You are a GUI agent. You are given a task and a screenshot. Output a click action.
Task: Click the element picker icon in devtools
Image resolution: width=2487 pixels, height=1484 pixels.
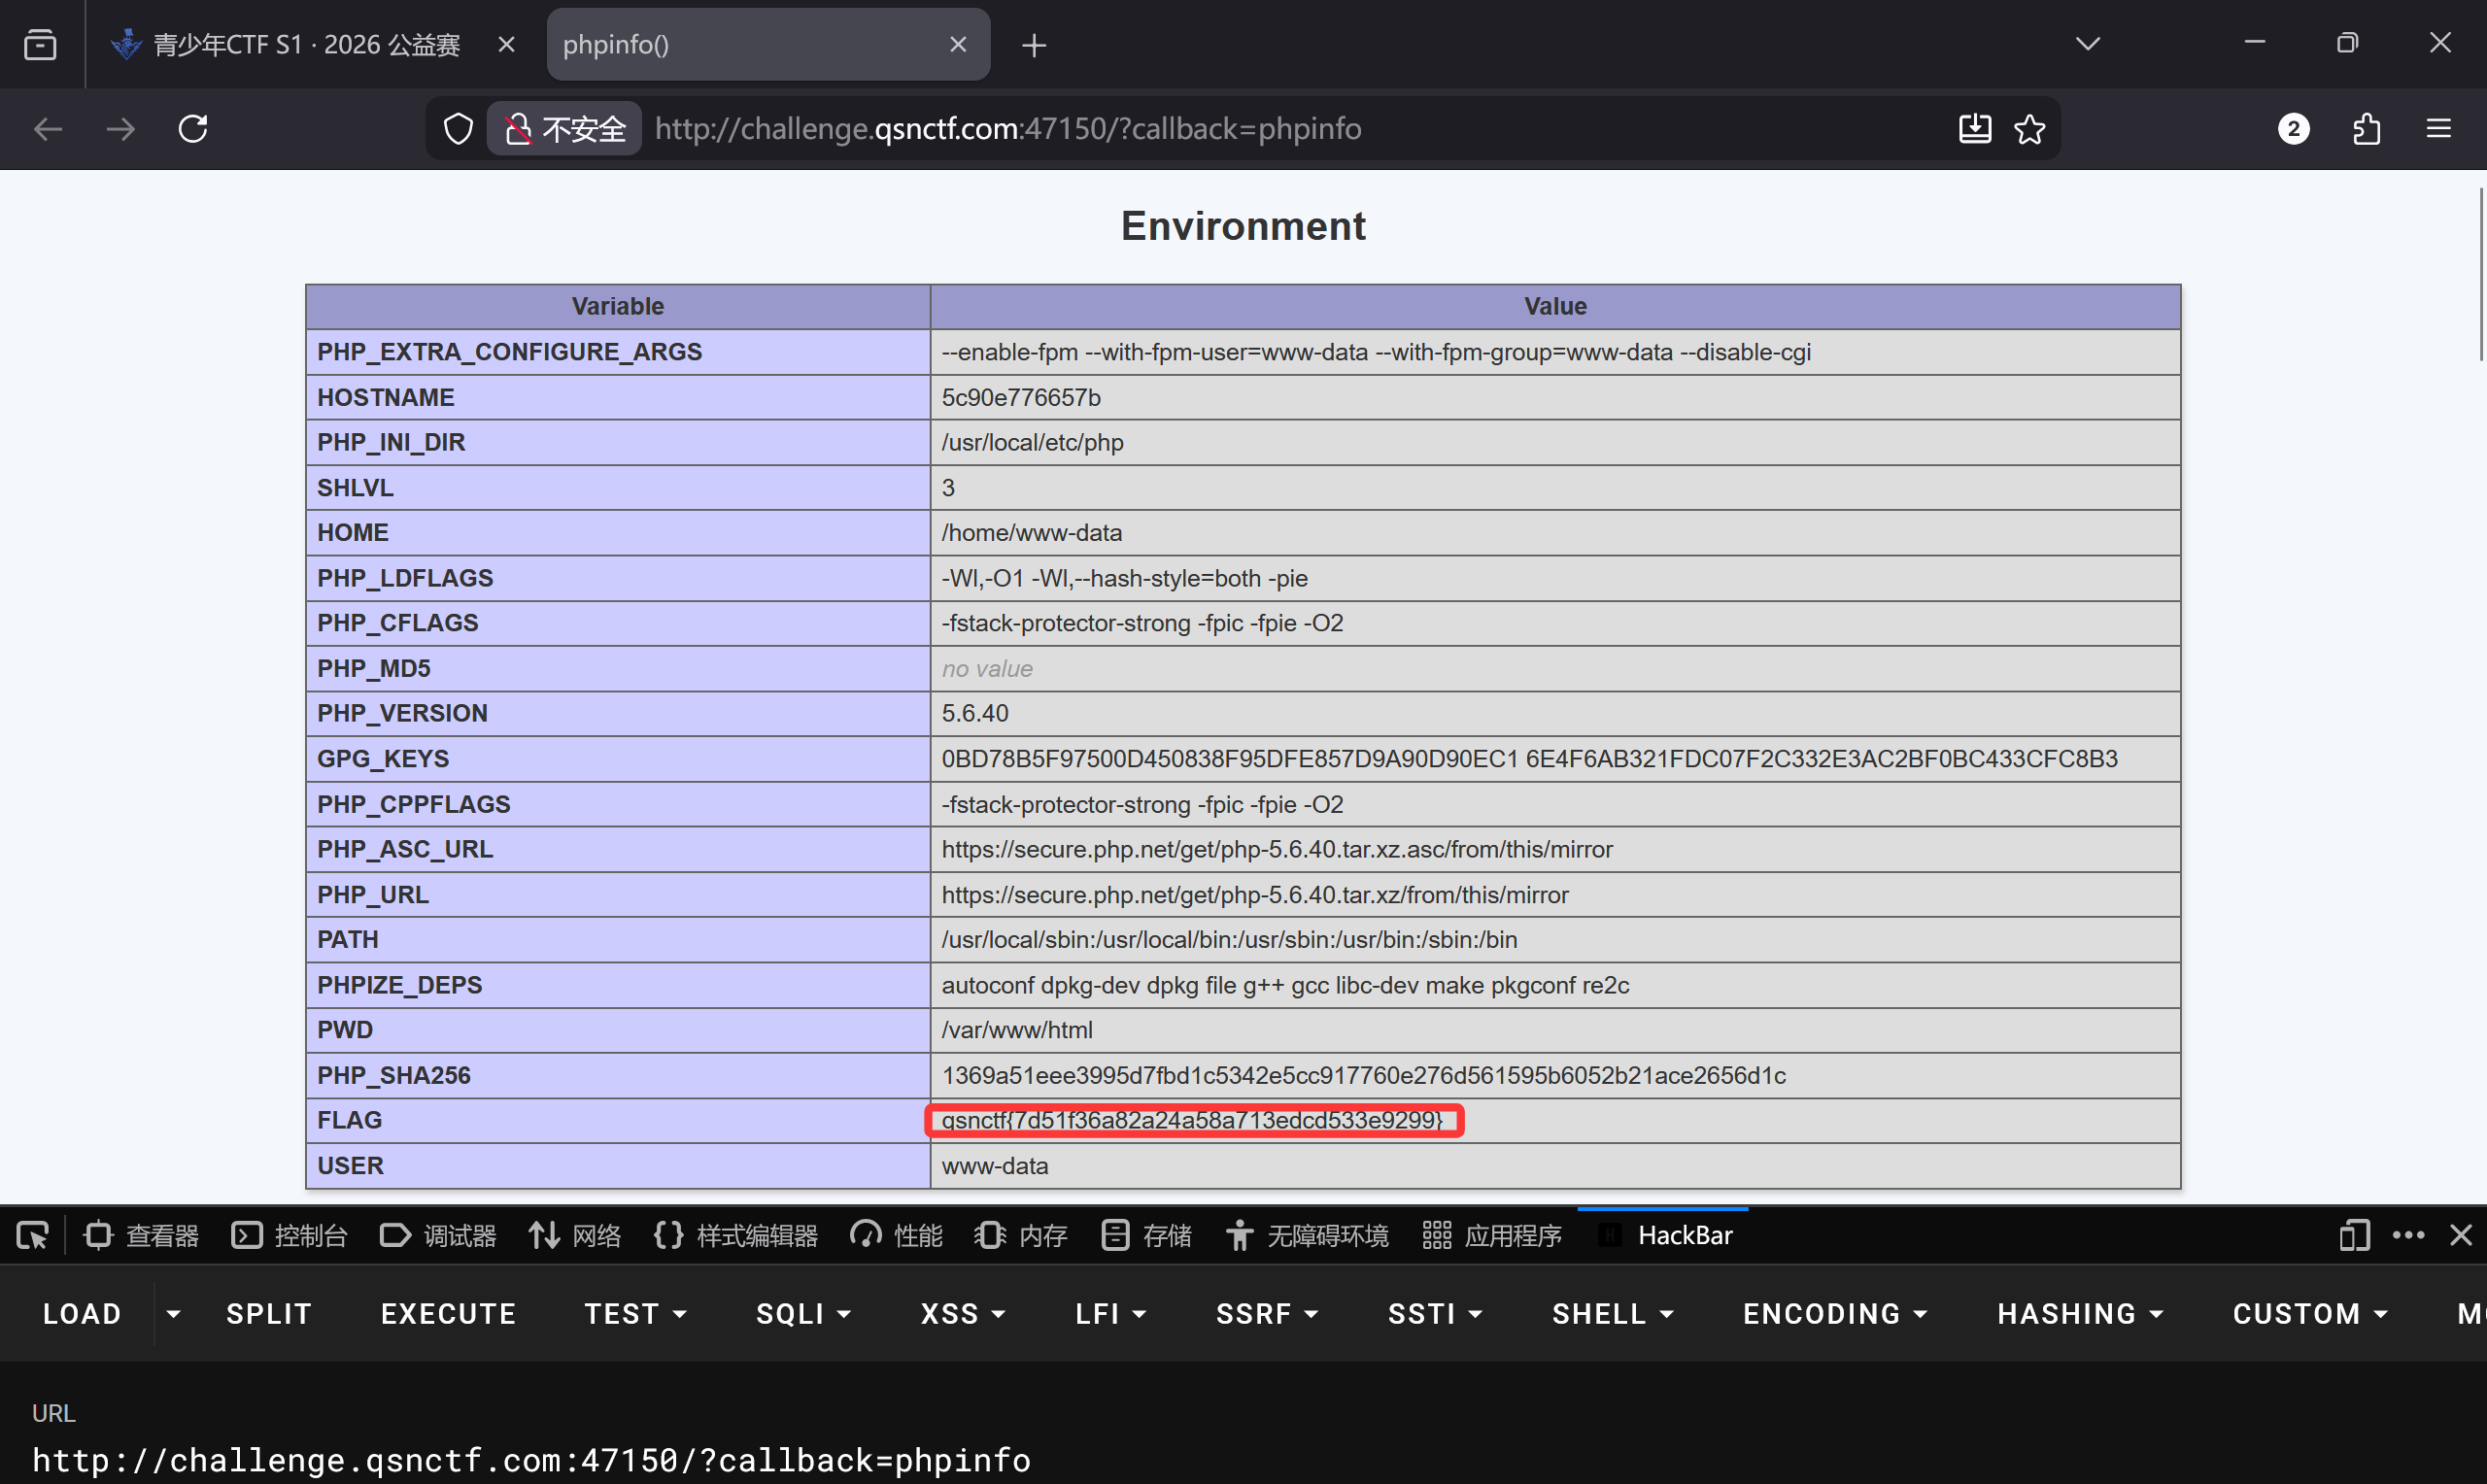(32, 1236)
